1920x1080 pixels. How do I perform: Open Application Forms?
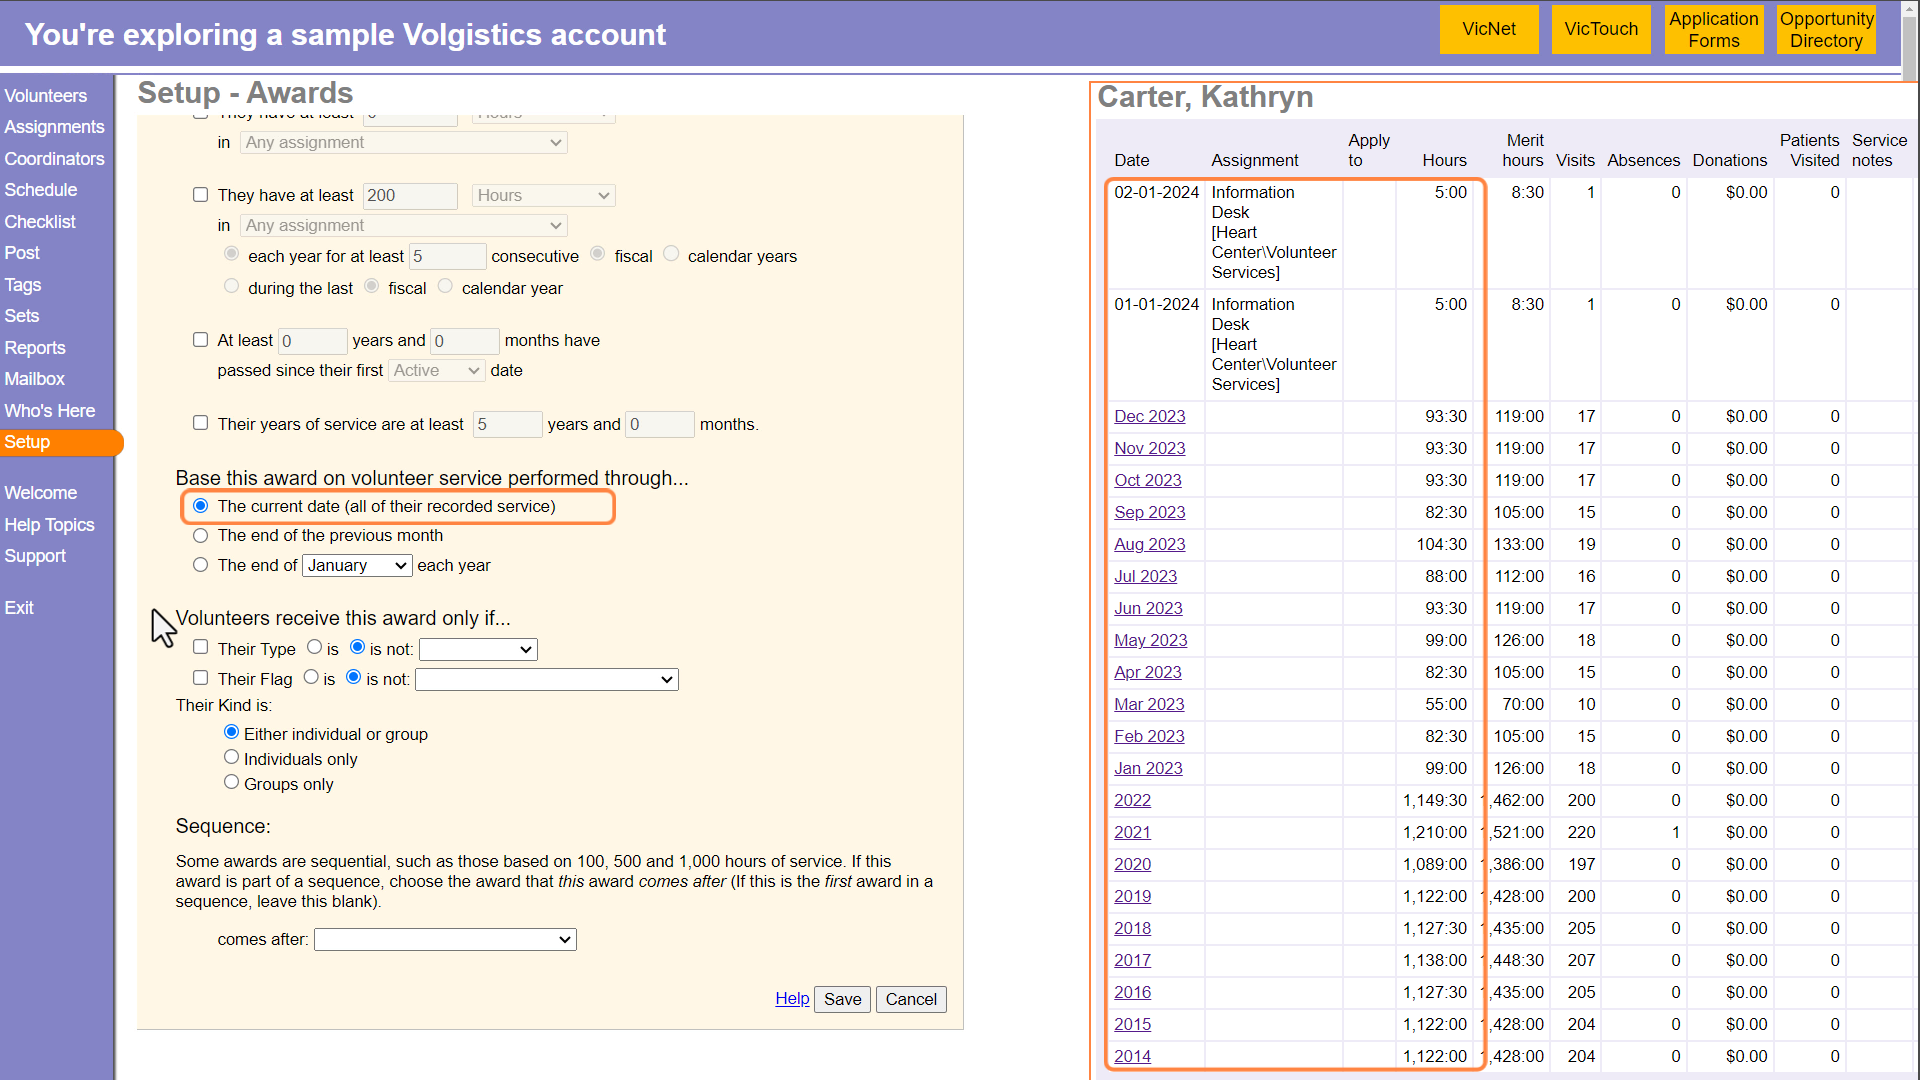pyautogui.click(x=1713, y=29)
